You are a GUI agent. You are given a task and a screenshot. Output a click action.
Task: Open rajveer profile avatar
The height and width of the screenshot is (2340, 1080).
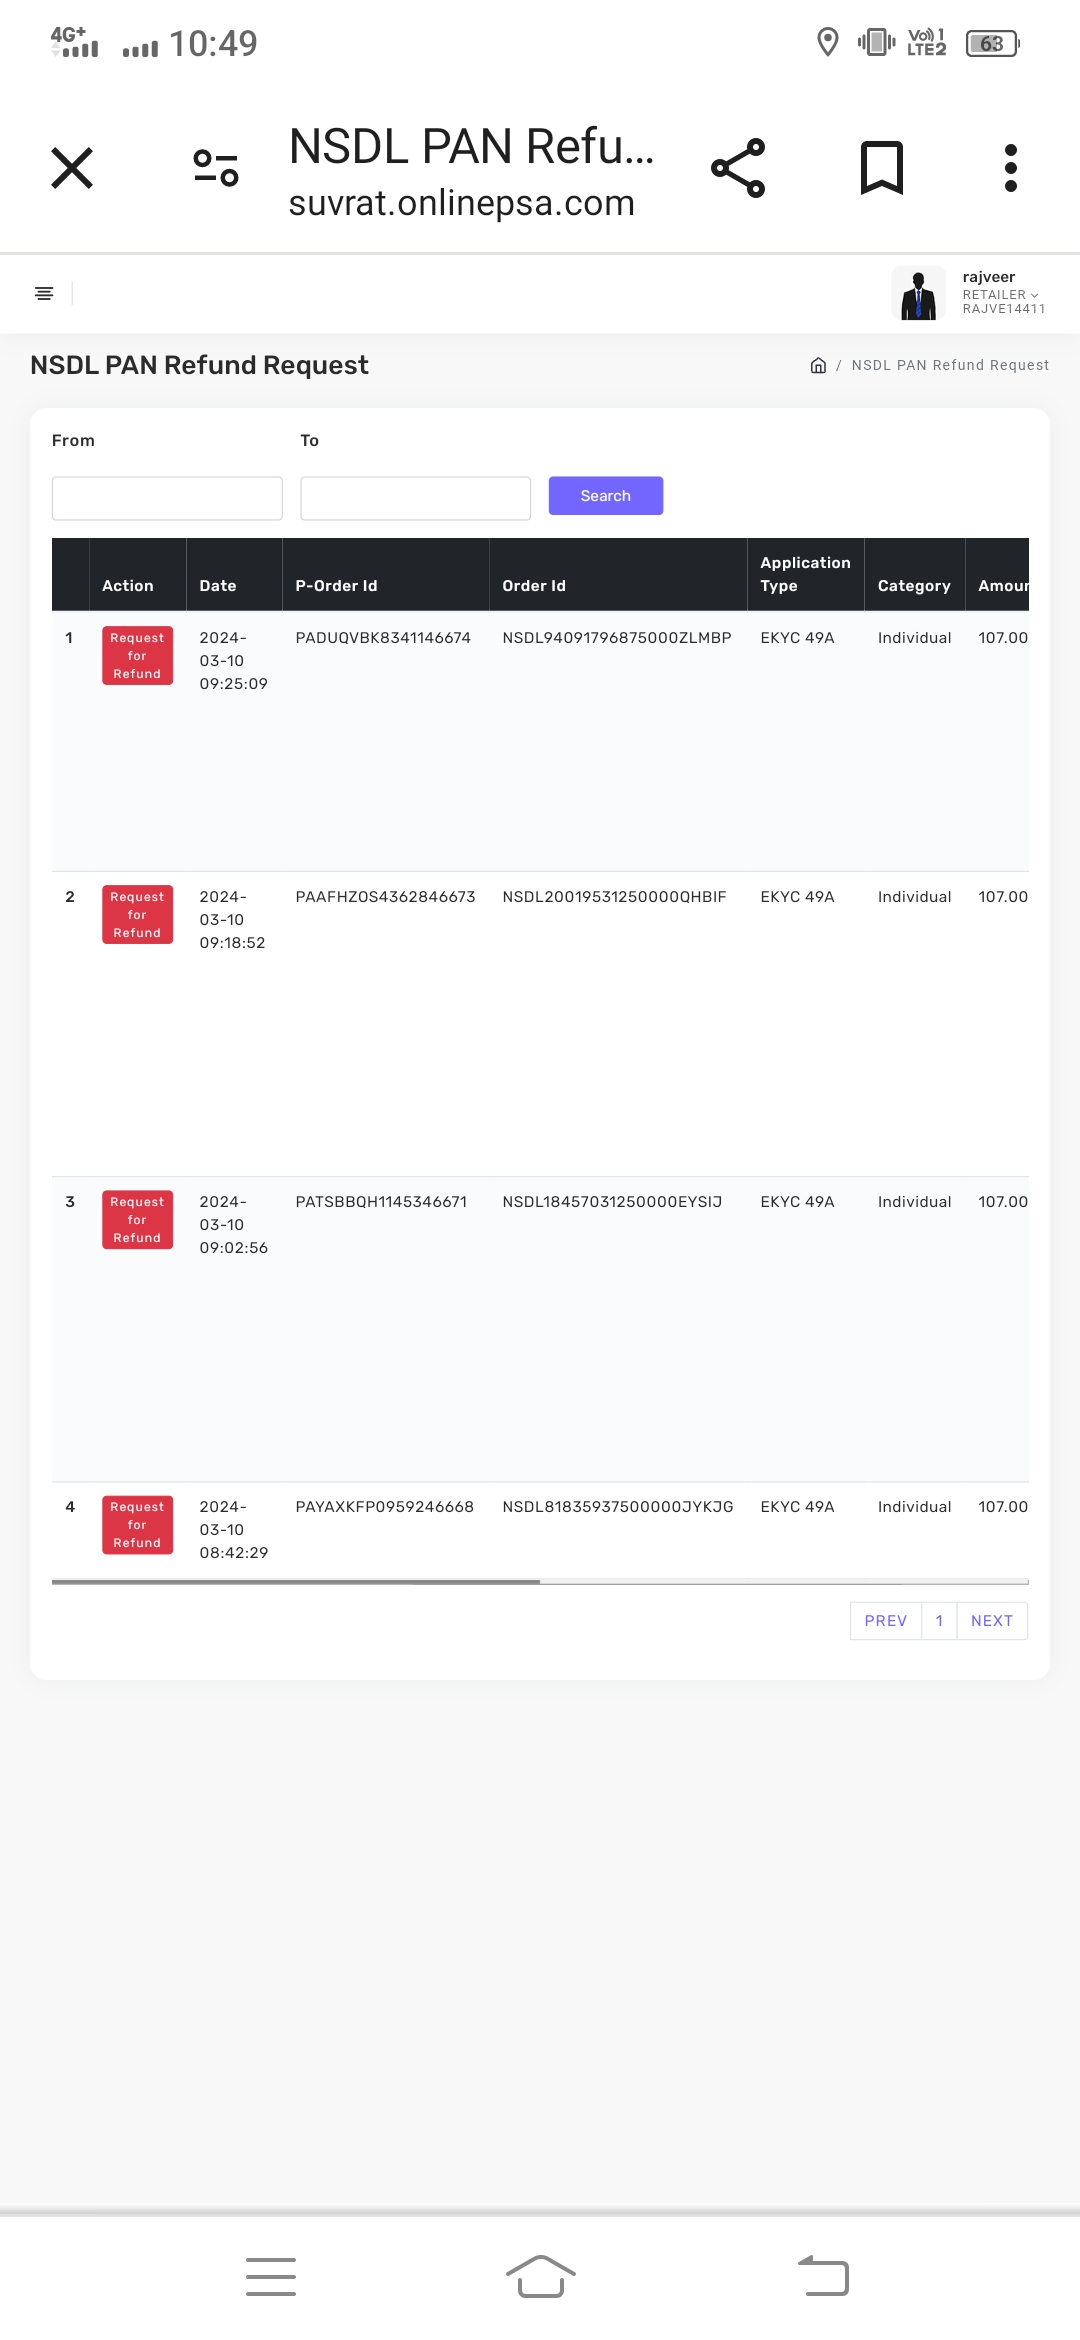(918, 293)
